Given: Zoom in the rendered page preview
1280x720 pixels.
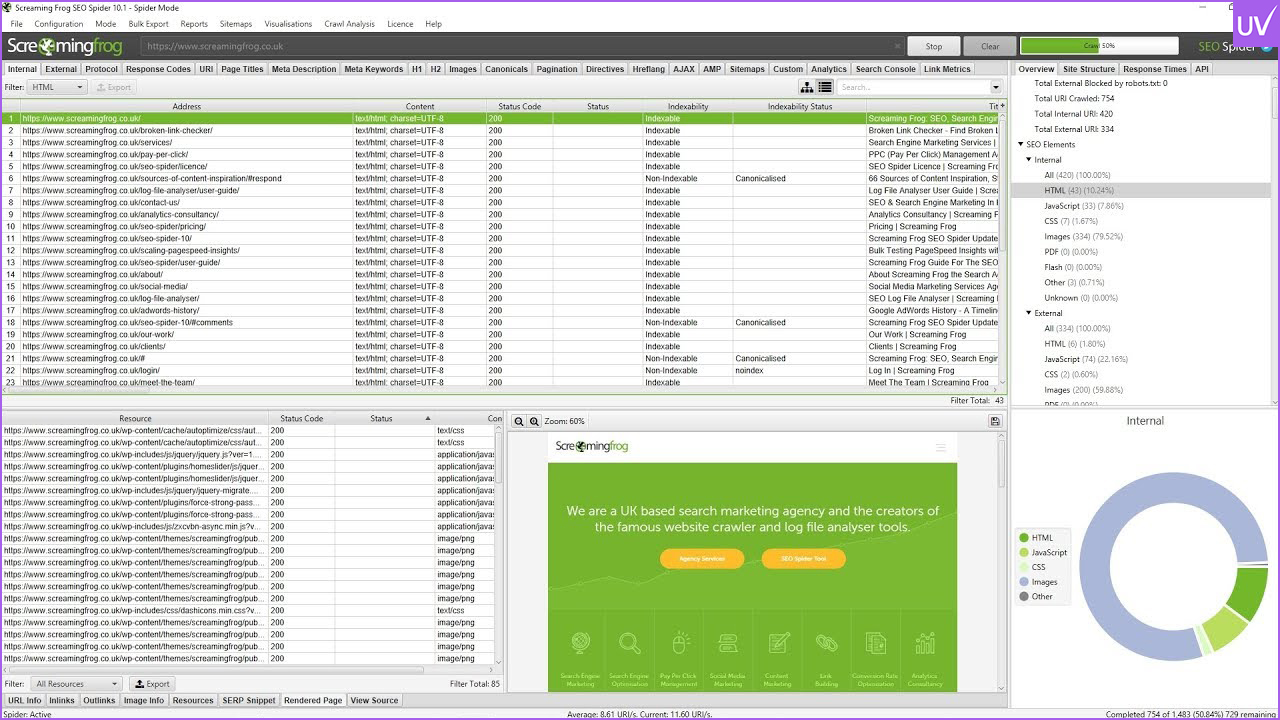Looking at the screenshot, I should pyautogui.click(x=534, y=422).
